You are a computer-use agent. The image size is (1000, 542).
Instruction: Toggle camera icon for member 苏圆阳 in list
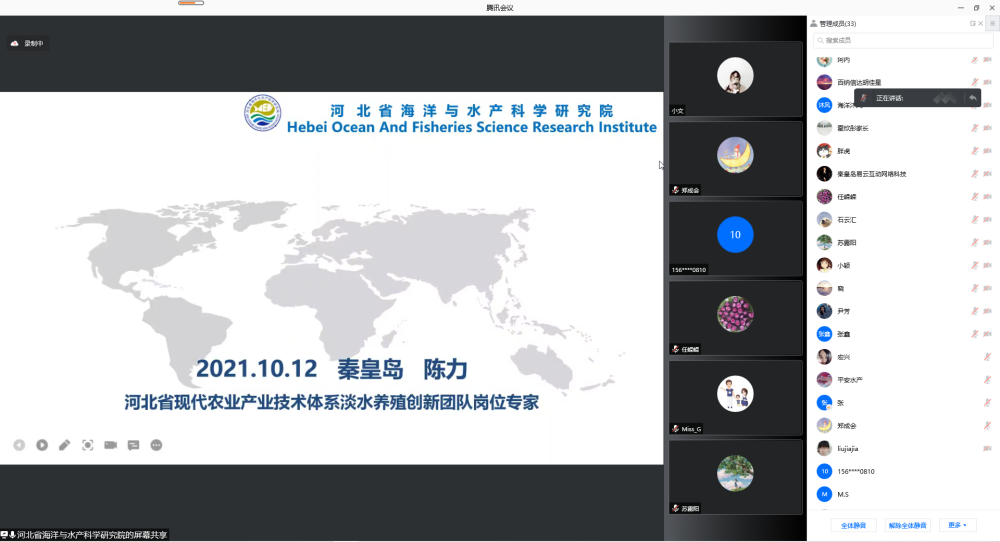[x=987, y=242]
